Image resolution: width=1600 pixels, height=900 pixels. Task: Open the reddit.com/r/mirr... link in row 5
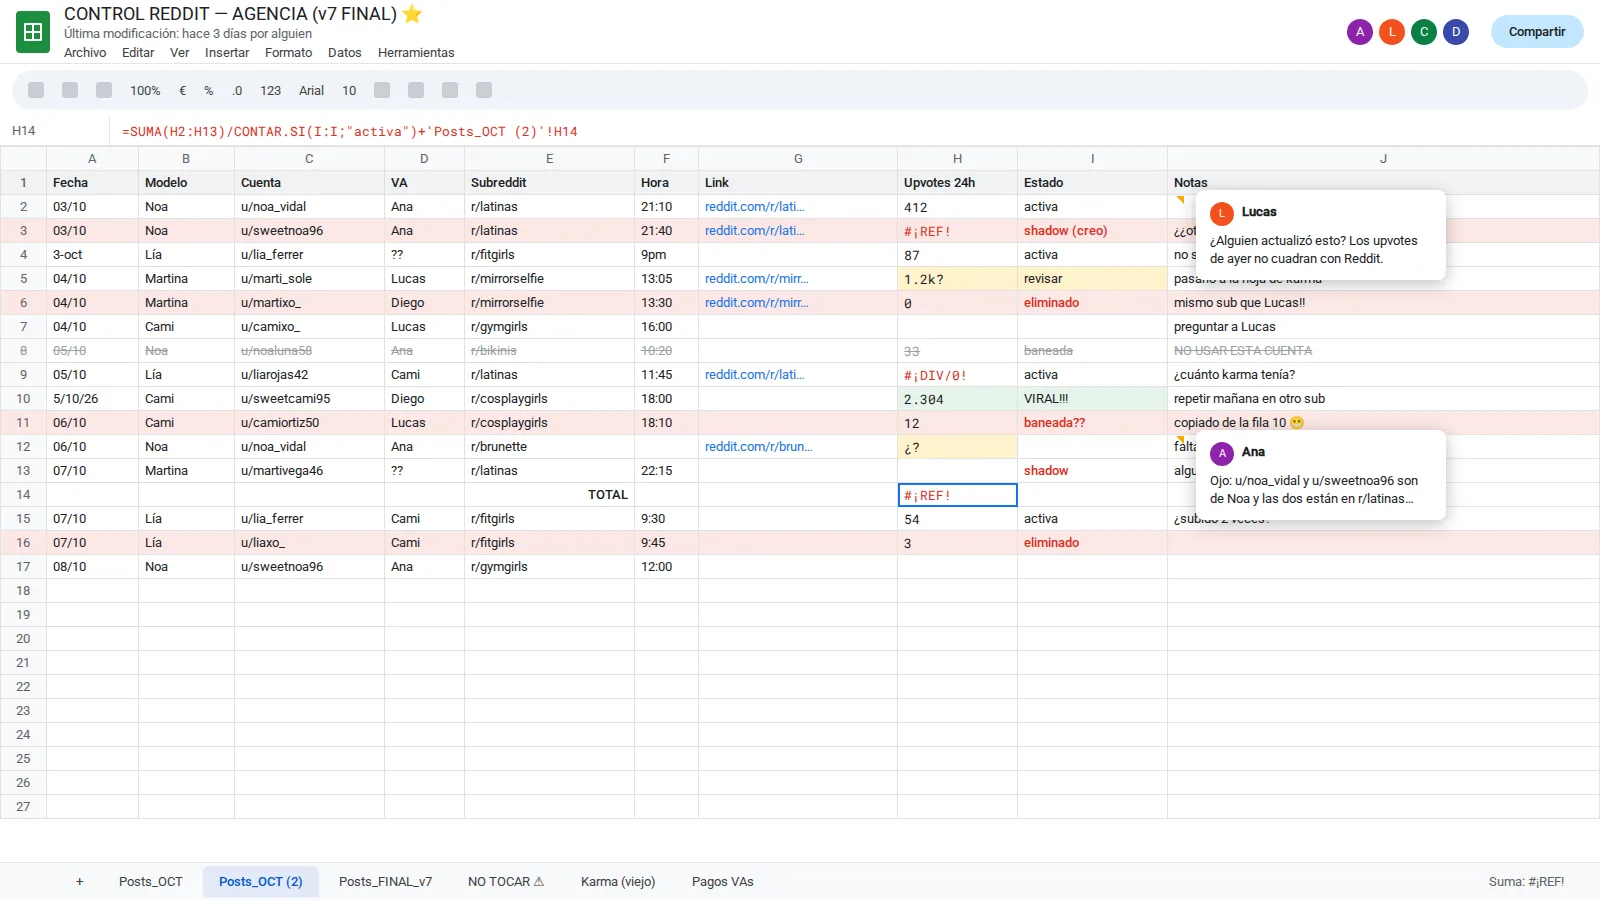[756, 279]
